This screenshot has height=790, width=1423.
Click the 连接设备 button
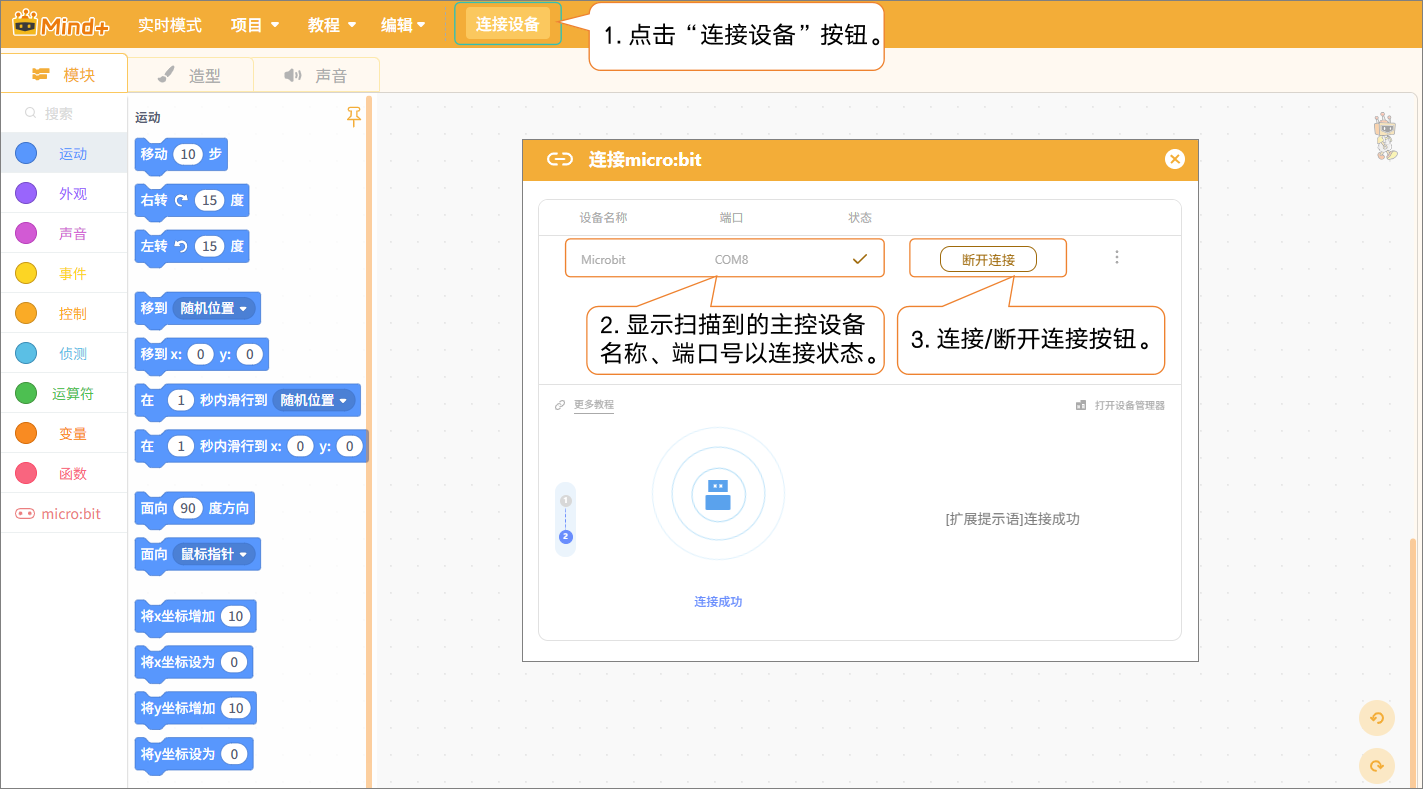coord(507,24)
